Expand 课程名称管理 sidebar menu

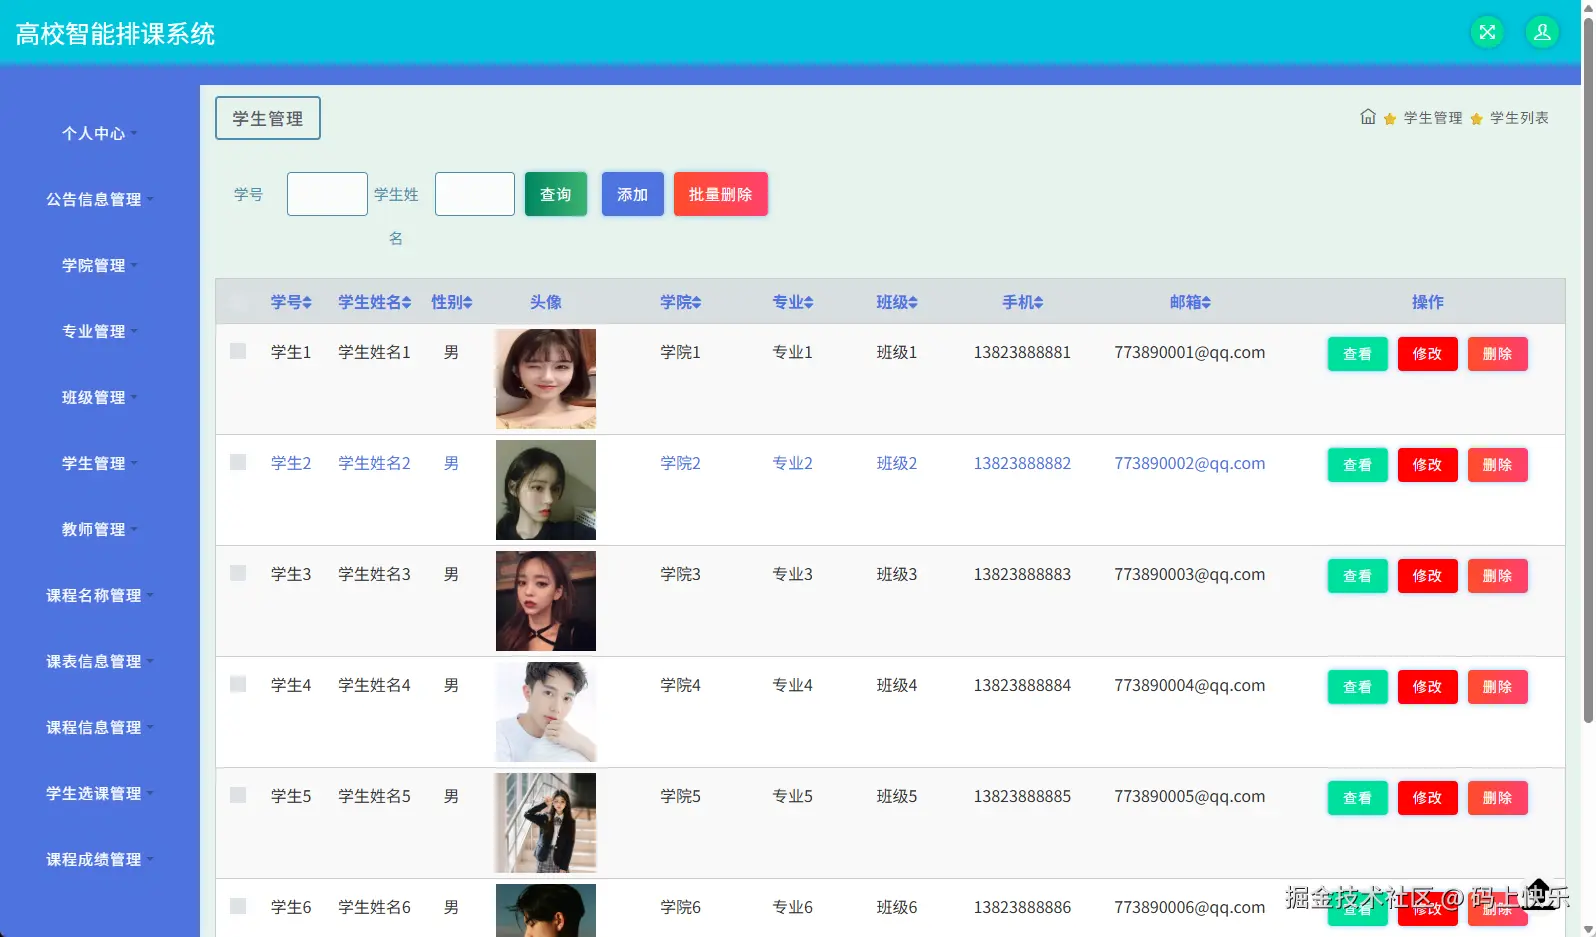(x=99, y=595)
